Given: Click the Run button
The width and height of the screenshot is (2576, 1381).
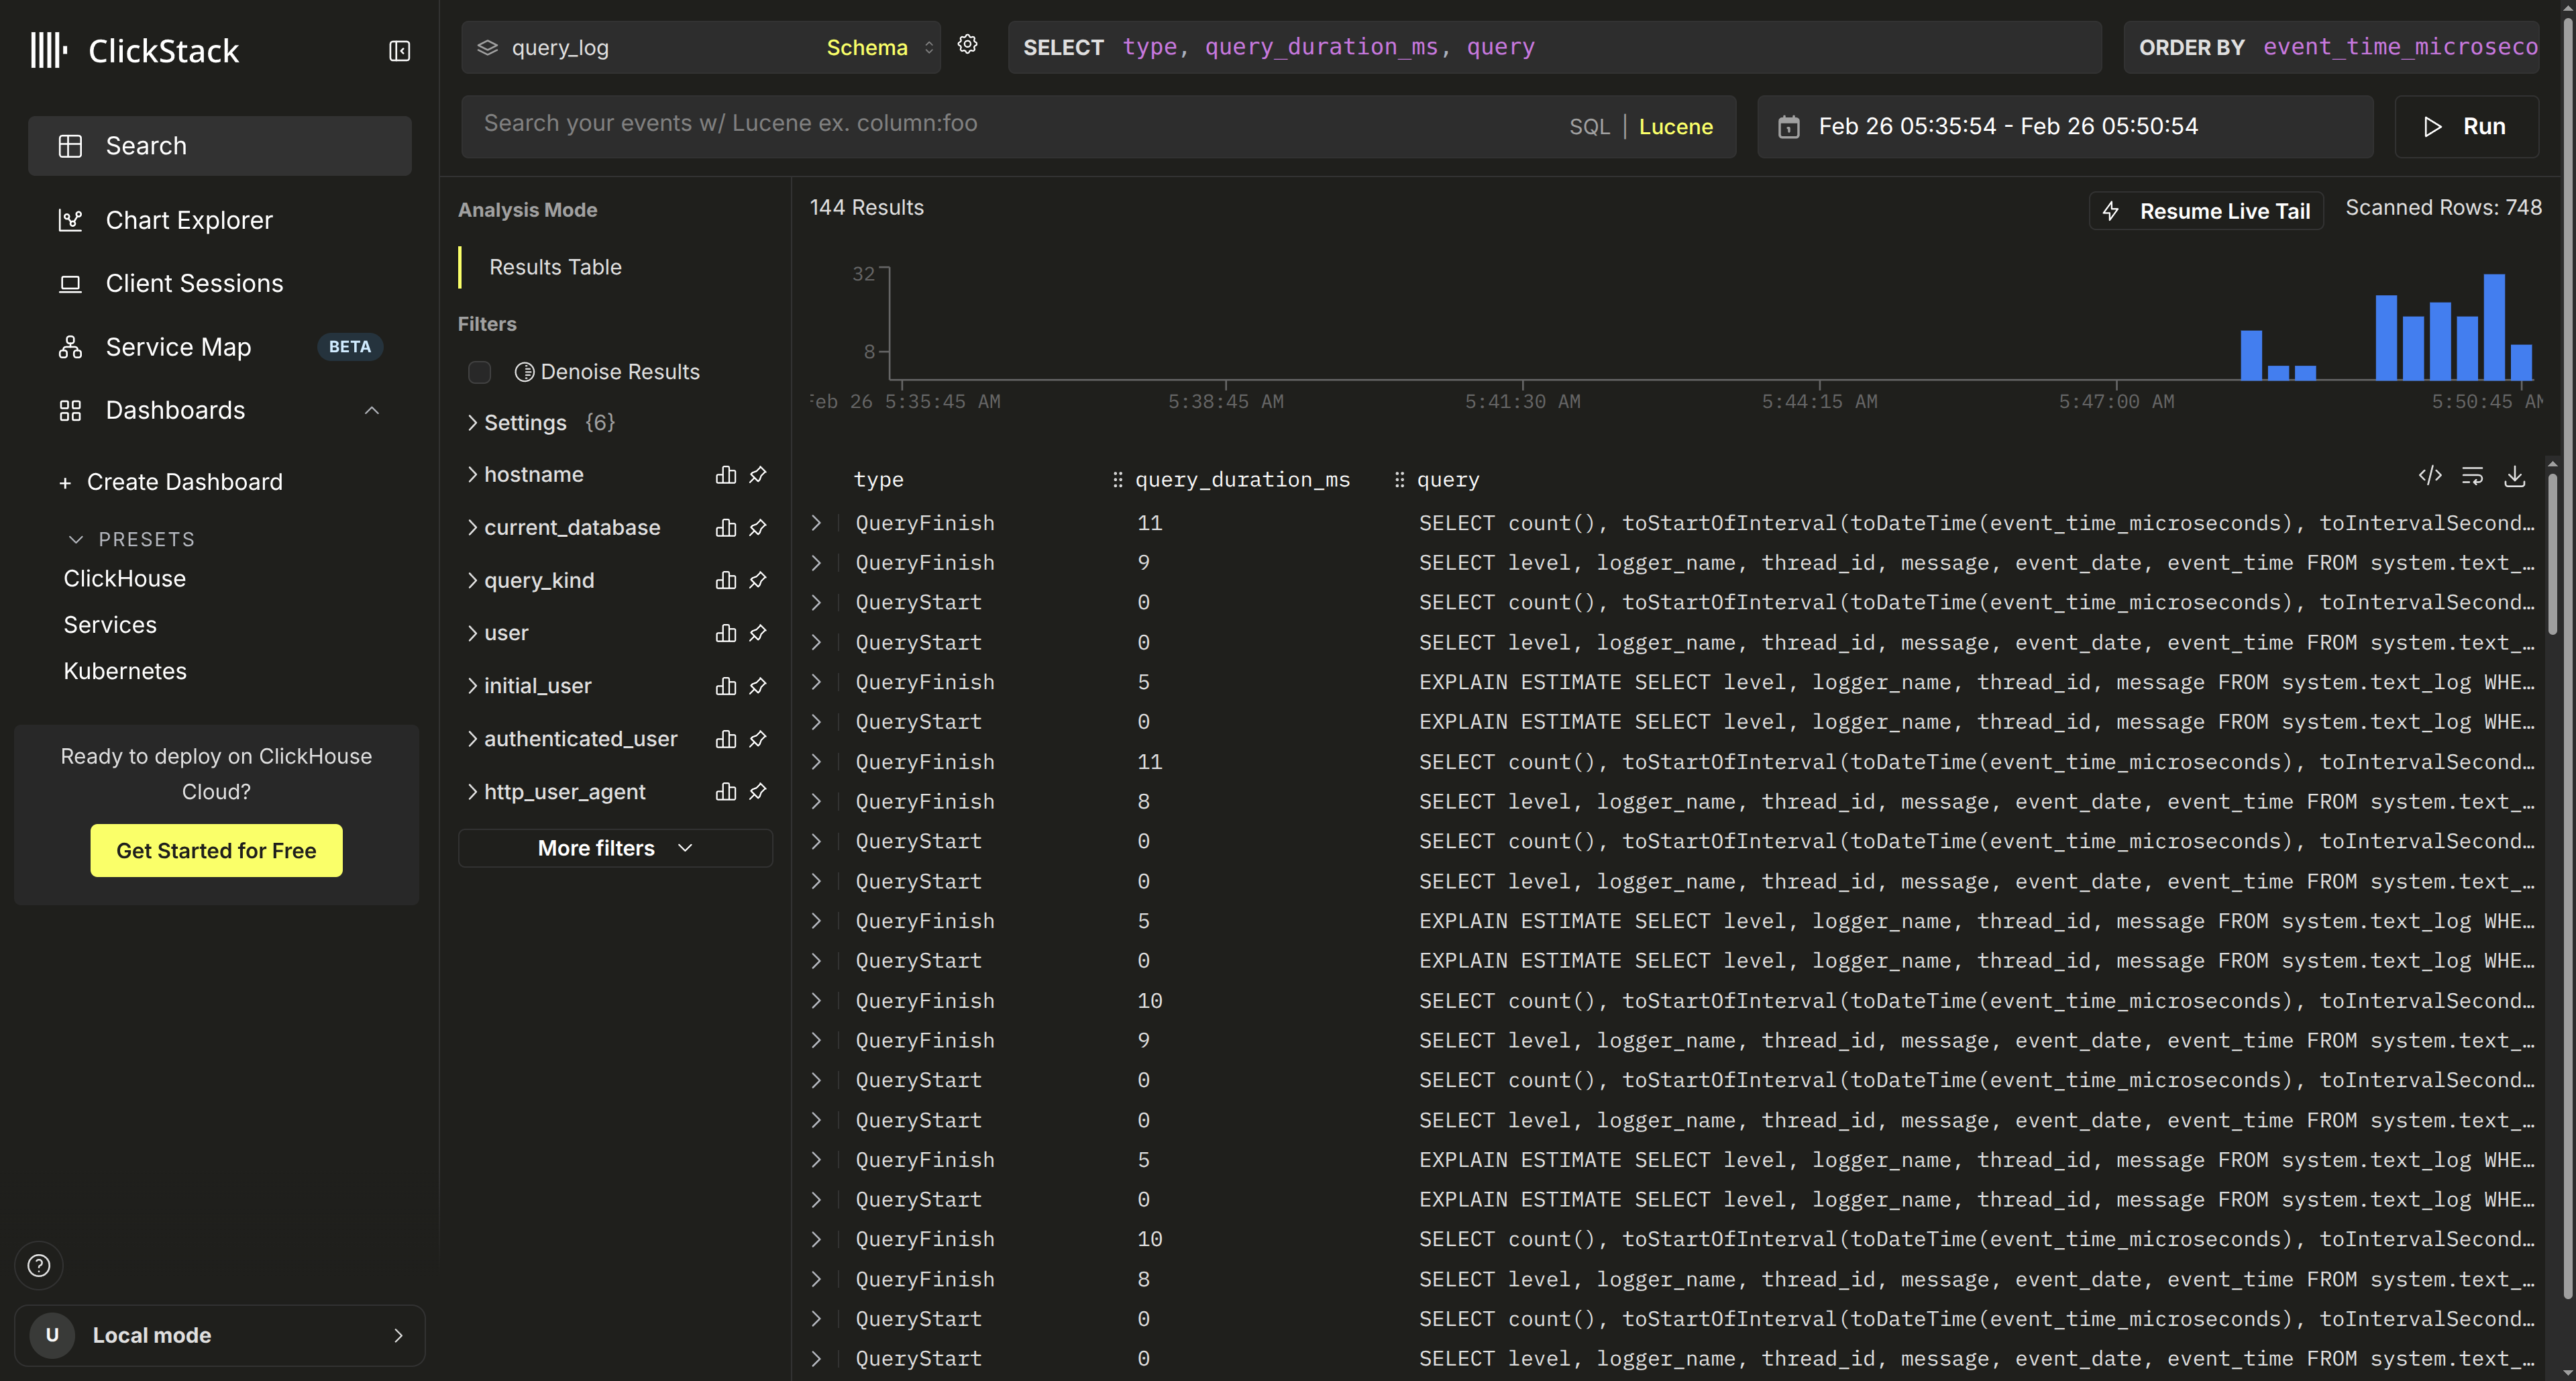Looking at the screenshot, I should pos(2466,127).
